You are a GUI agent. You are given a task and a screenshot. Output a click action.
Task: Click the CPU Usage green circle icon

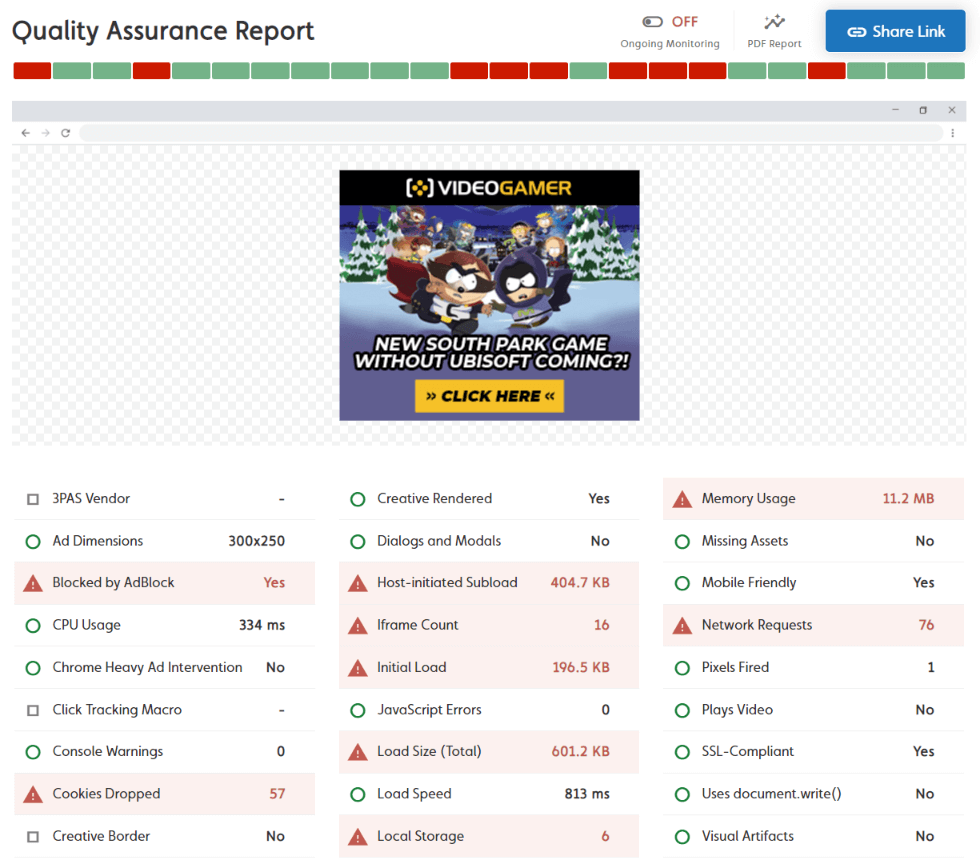32,626
